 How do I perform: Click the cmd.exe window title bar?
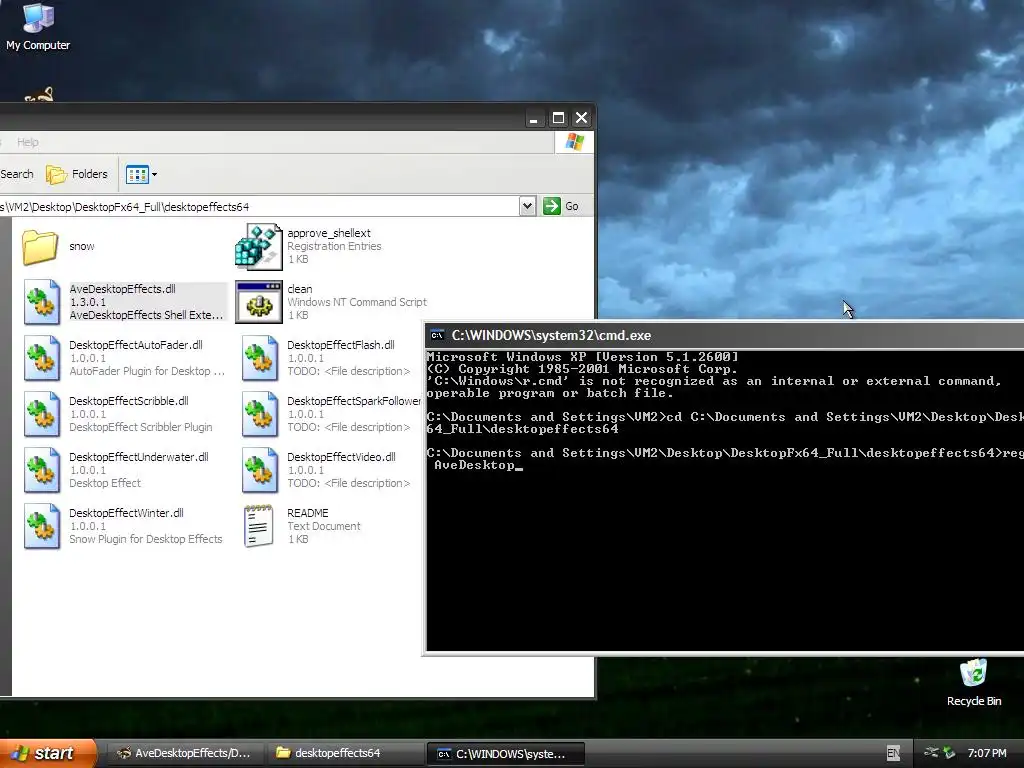point(724,336)
